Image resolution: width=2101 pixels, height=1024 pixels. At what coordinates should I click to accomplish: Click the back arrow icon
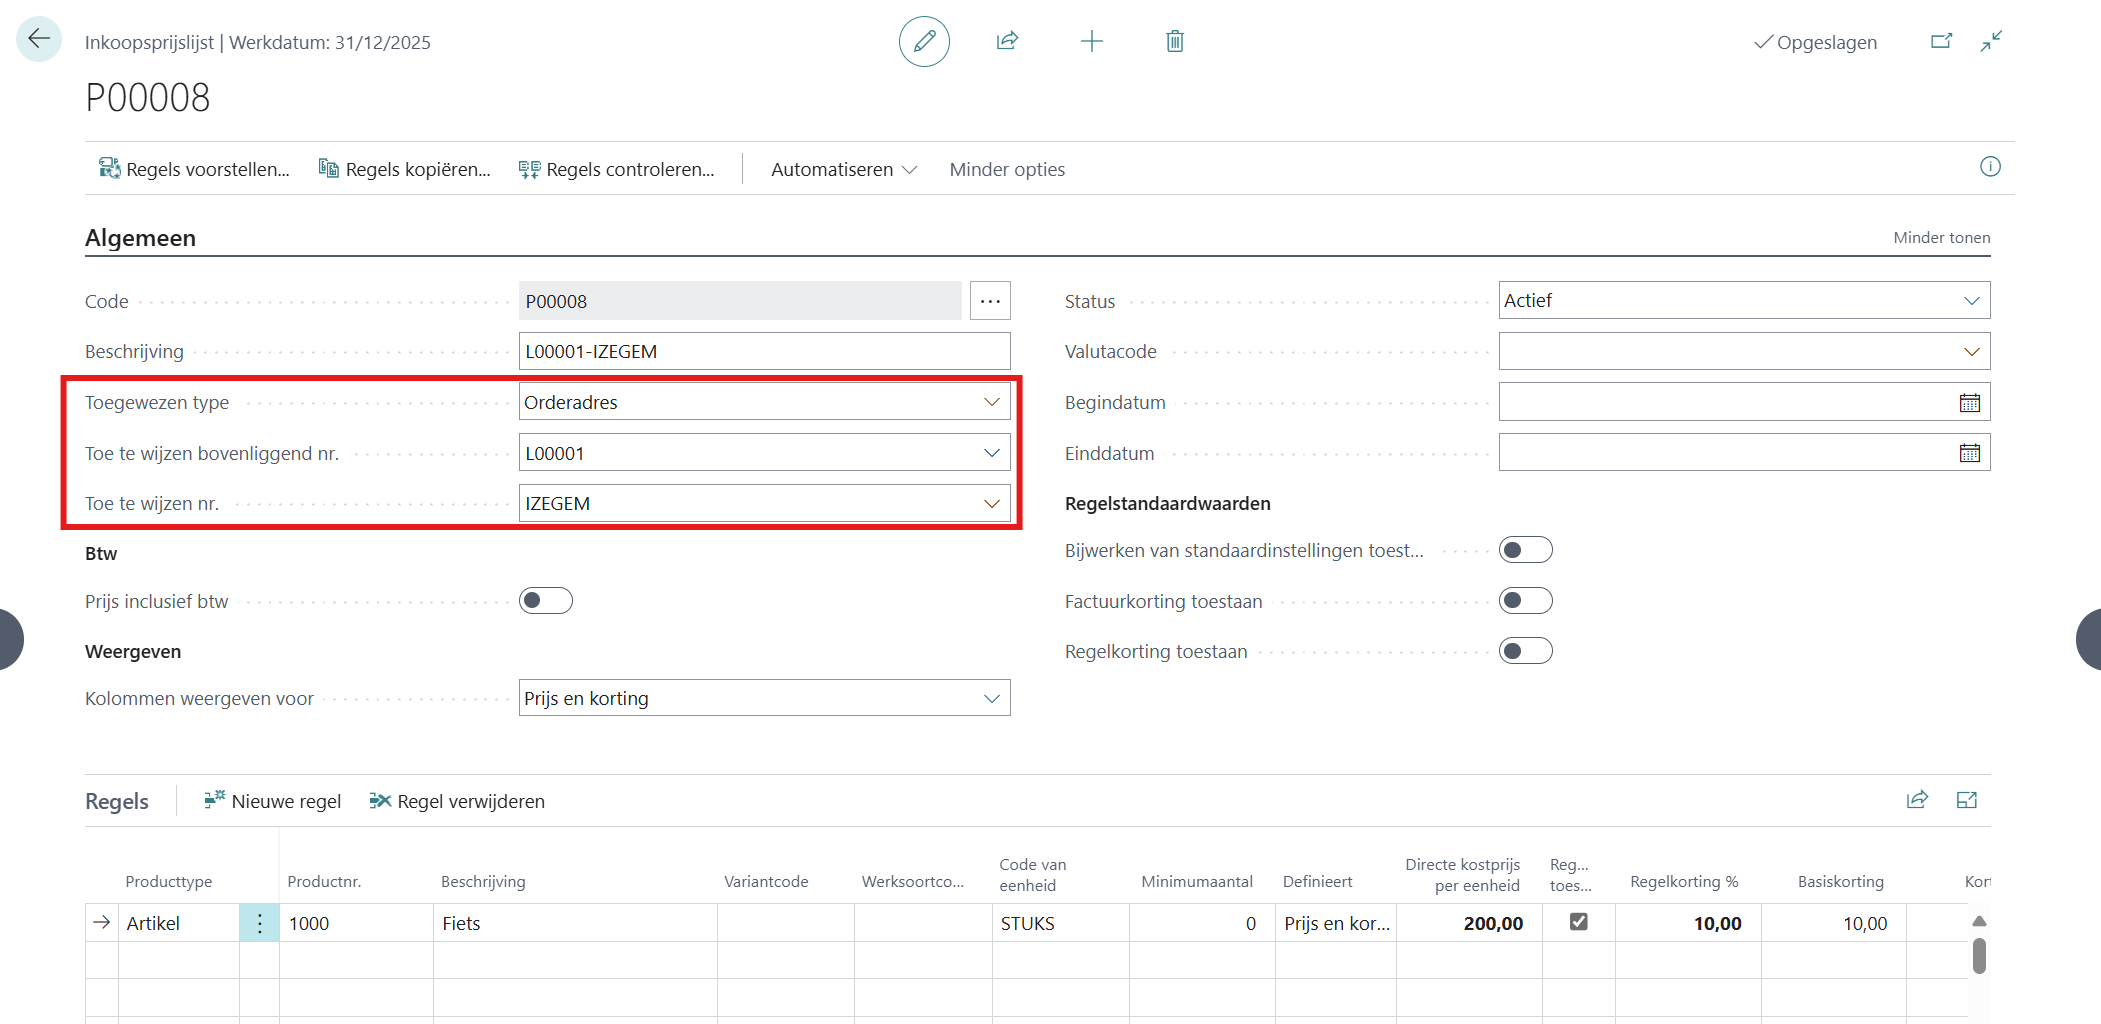pos(39,40)
